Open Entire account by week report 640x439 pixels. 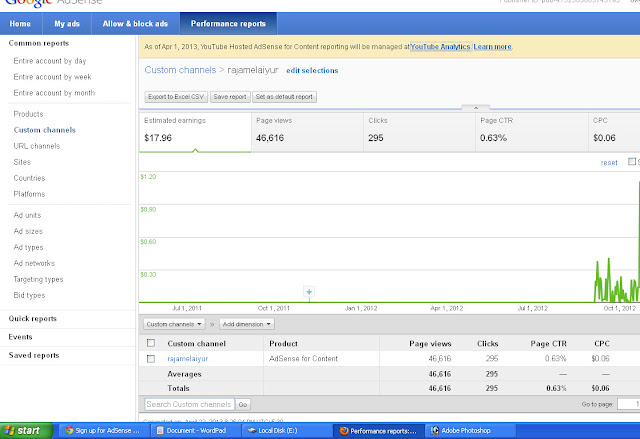pos(52,77)
